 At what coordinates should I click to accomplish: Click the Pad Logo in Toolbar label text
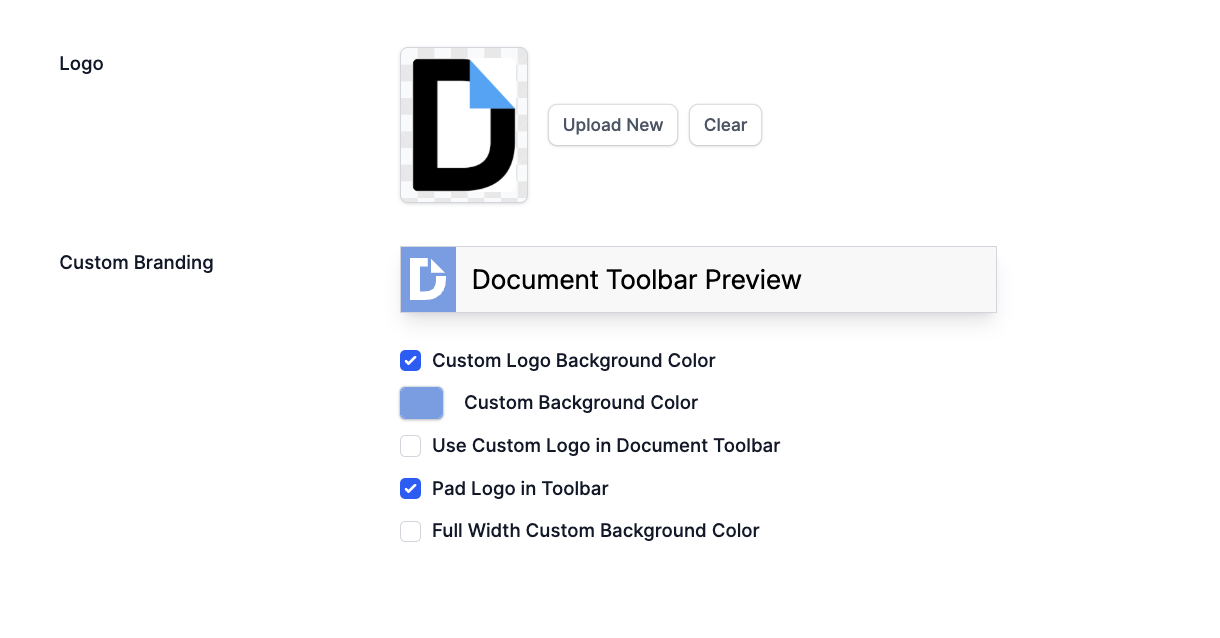coord(520,488)
